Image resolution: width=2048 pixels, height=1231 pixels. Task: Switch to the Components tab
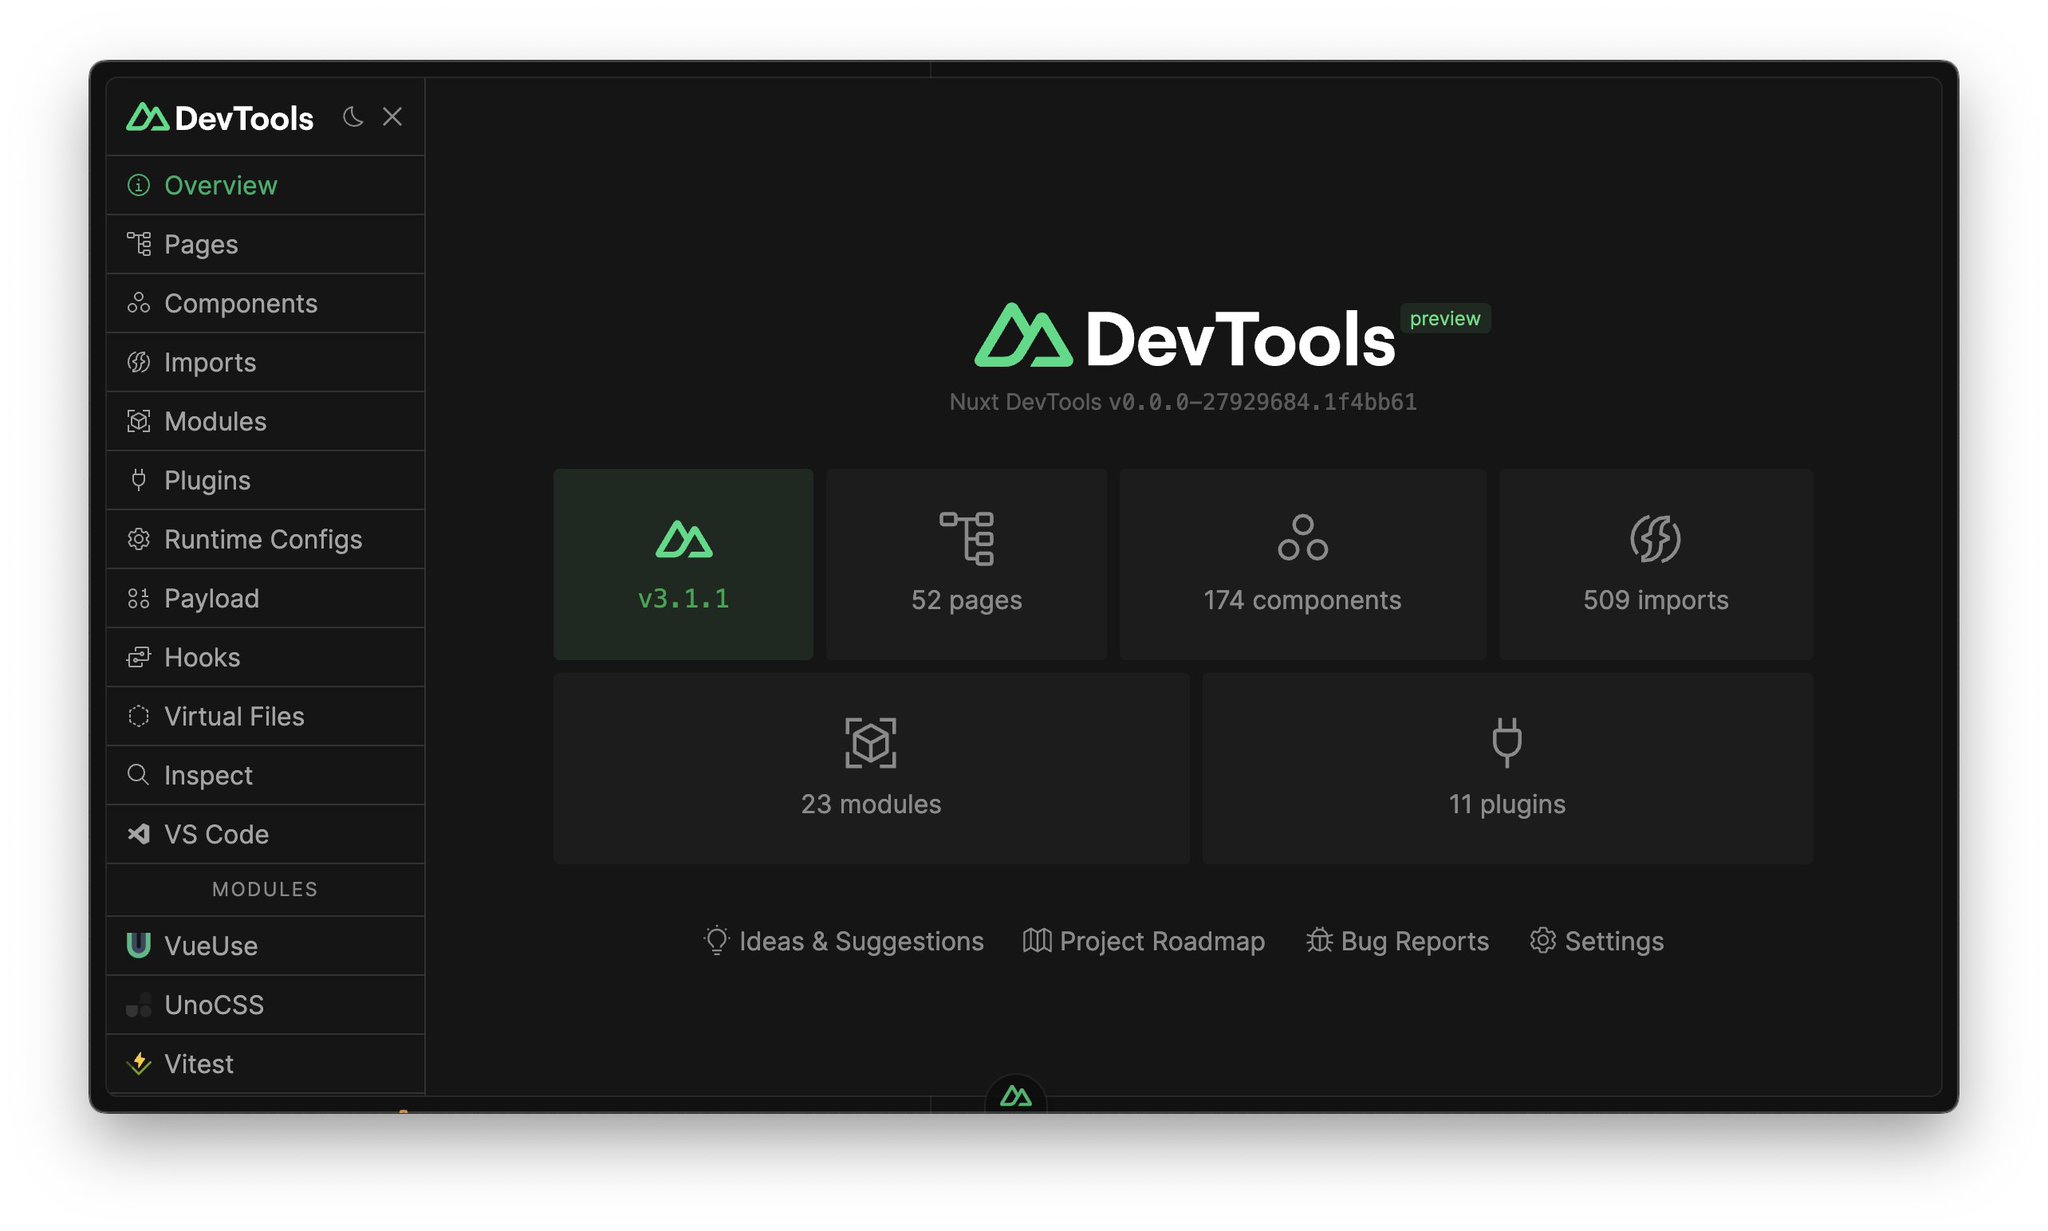[240, 303]
